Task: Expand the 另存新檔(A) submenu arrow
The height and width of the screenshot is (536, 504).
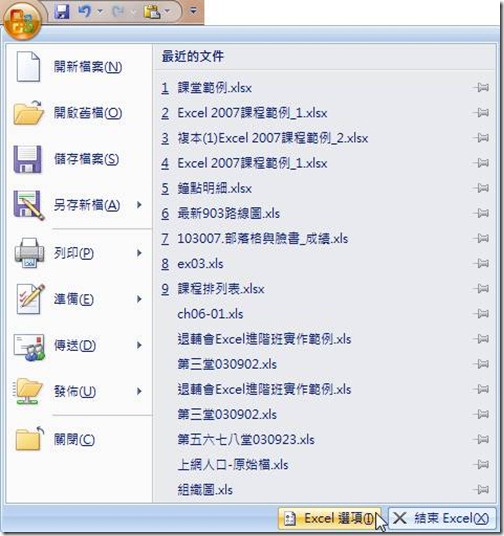Action: coord(139,205)
